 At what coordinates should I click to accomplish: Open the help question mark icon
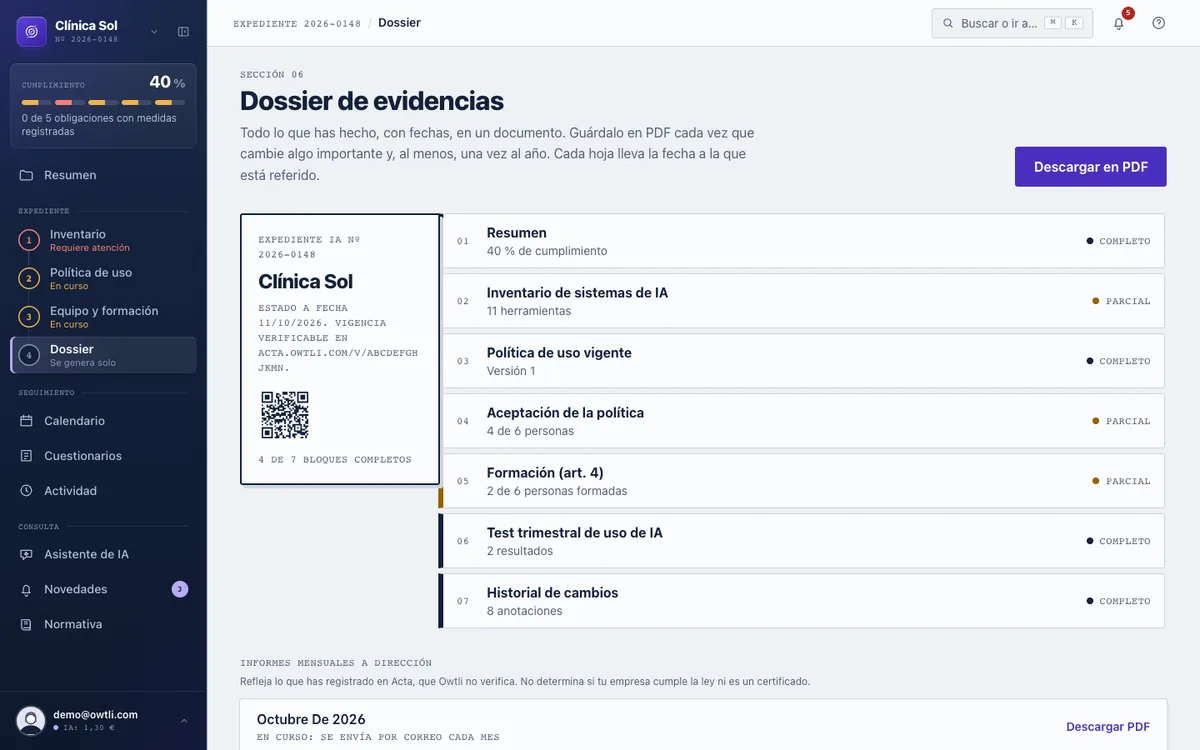(1158, 23)
